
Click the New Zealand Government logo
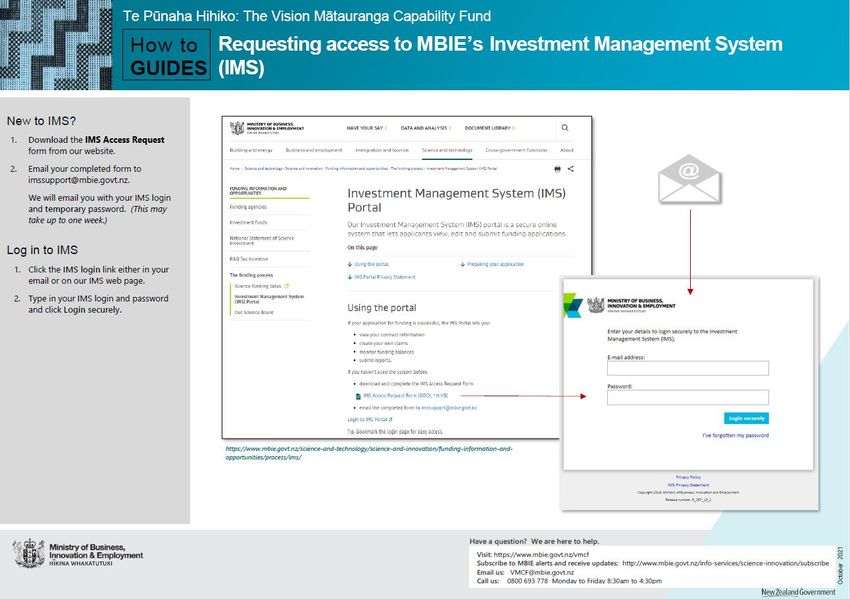pos(798,592)
